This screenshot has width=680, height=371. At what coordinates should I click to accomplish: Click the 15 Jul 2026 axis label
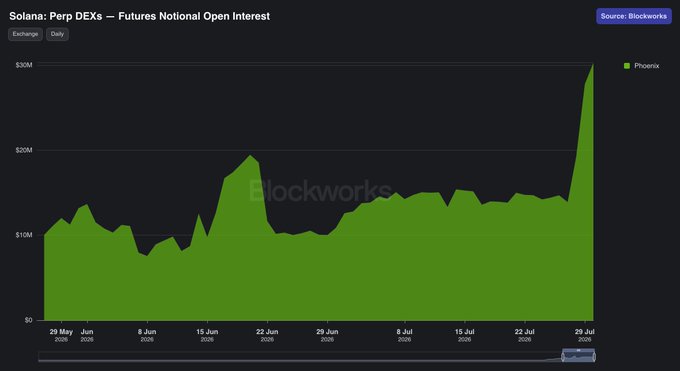[464, 335]
